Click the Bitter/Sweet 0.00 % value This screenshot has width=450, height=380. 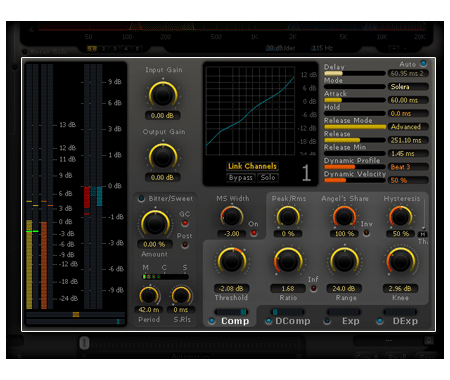point(155,244)
